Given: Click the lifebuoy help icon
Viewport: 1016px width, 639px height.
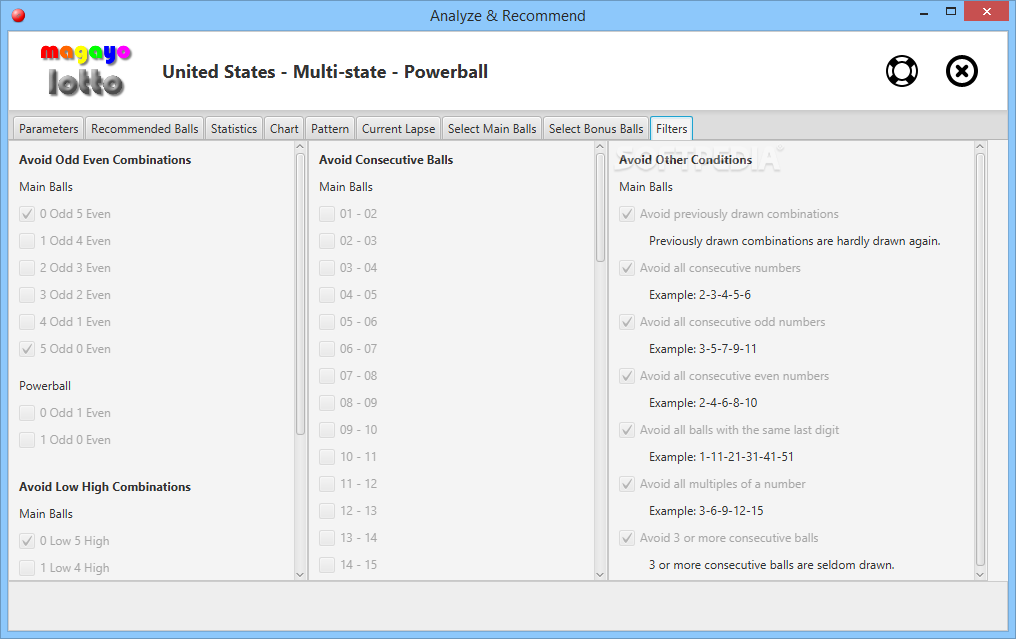Looking at the screenshot, I should [901, 71].
